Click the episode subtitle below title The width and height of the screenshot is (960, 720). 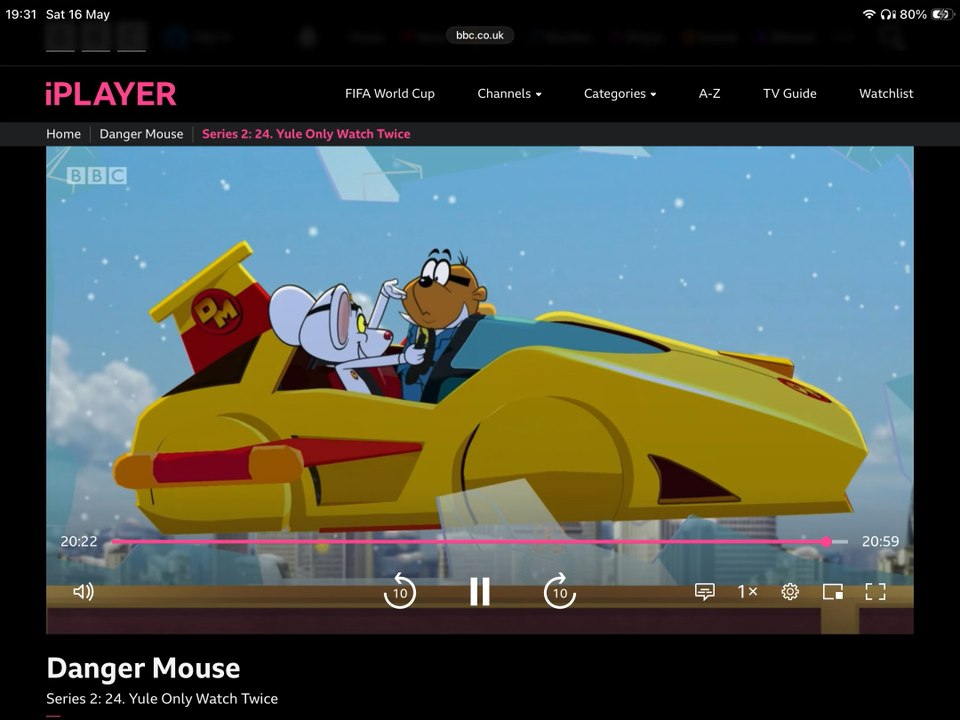[162, 699]
